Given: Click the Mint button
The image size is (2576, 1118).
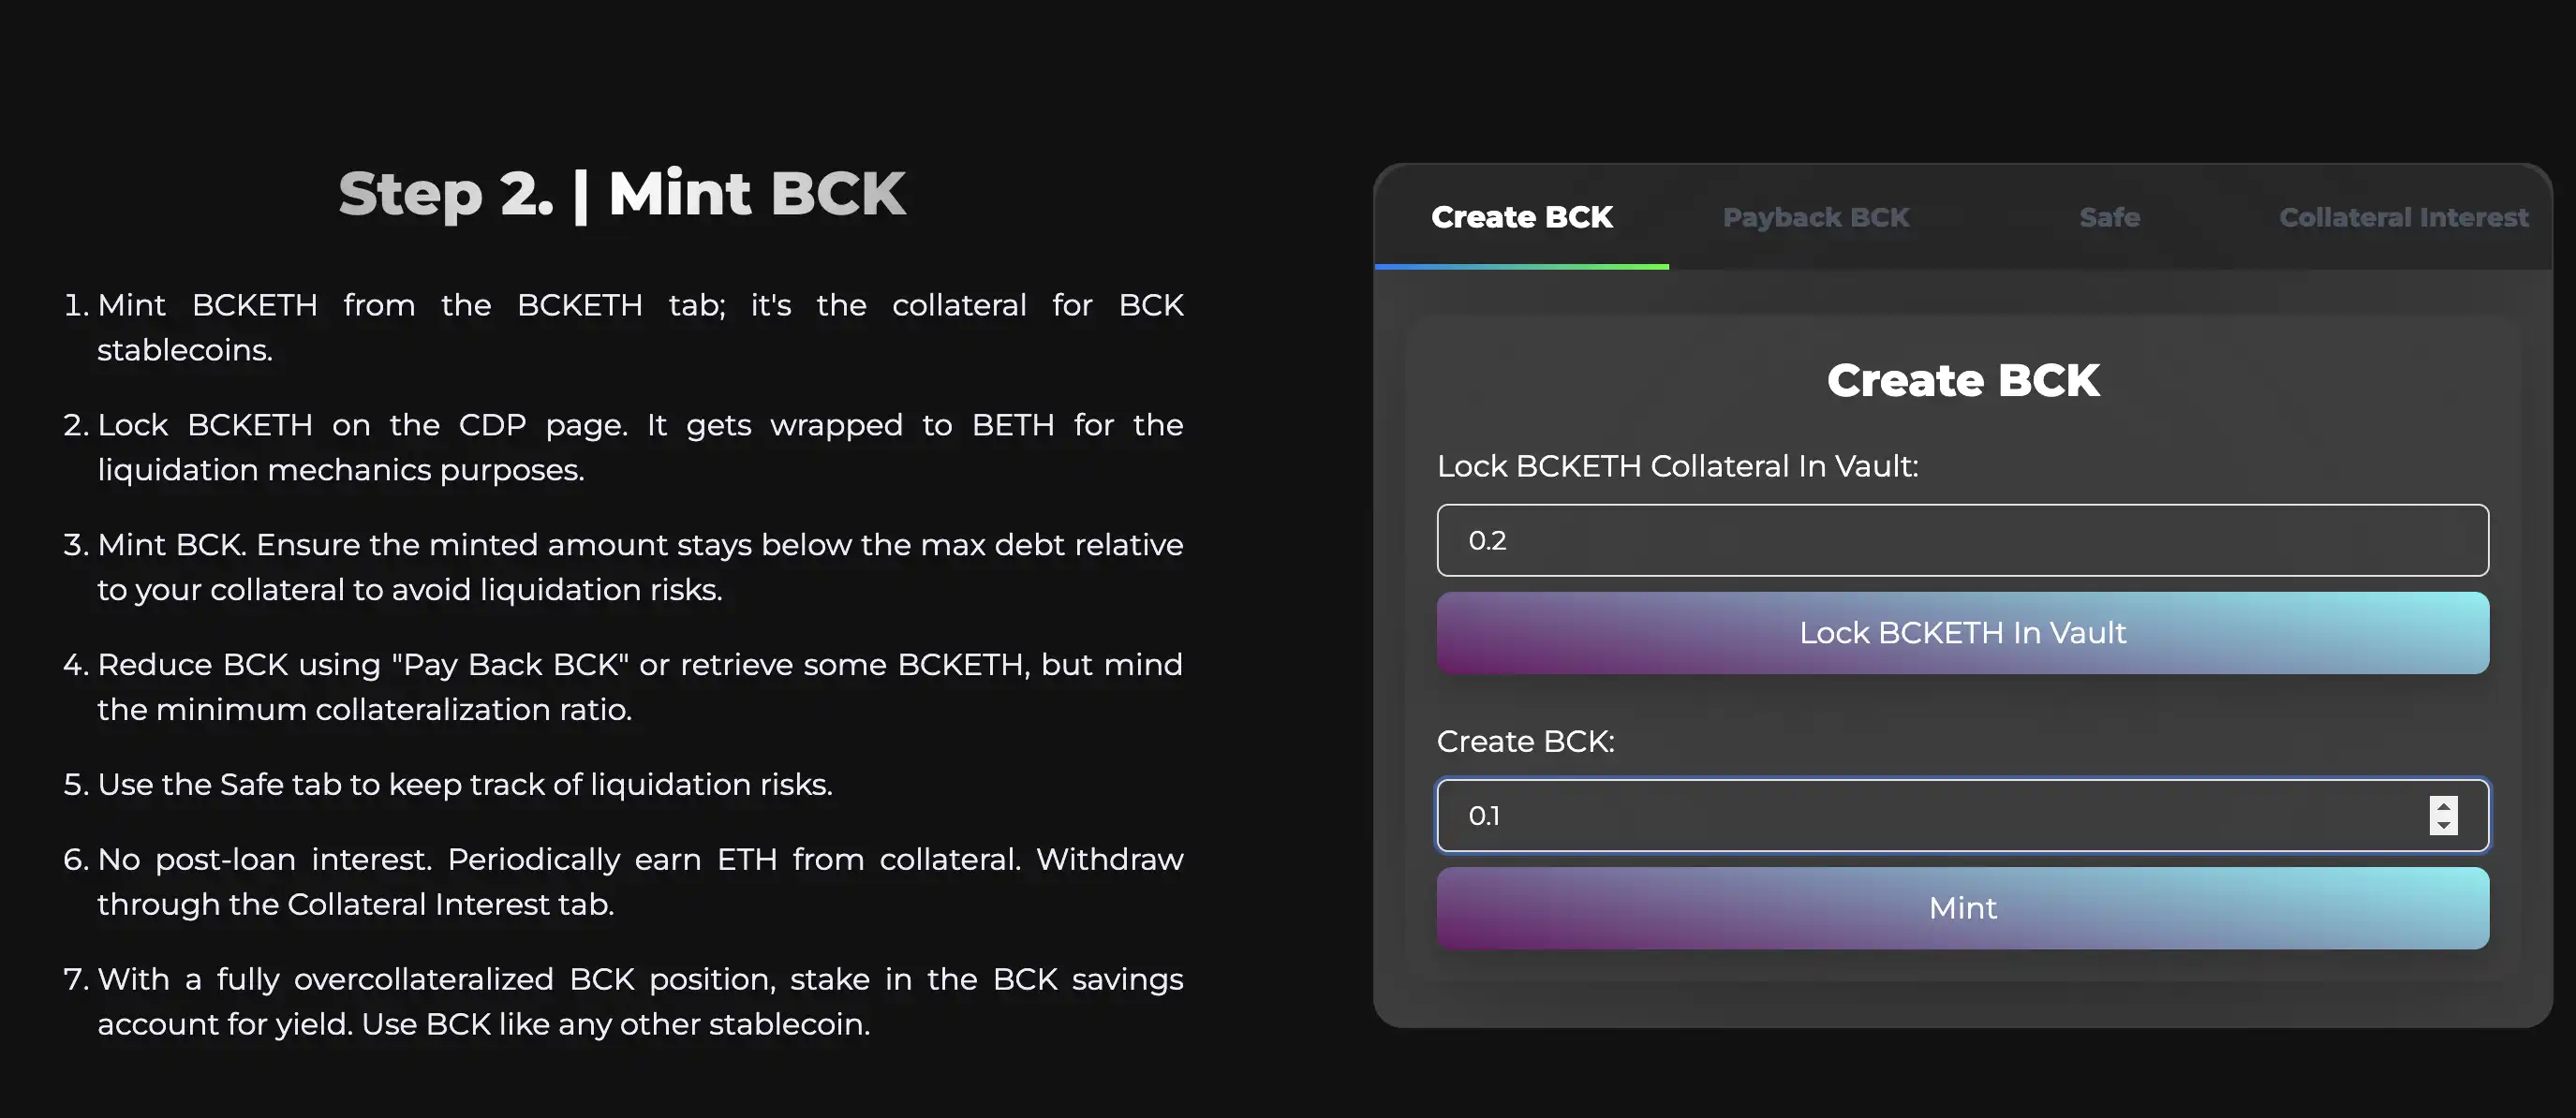Looking at the screenshot, I should click(1962, 907).
